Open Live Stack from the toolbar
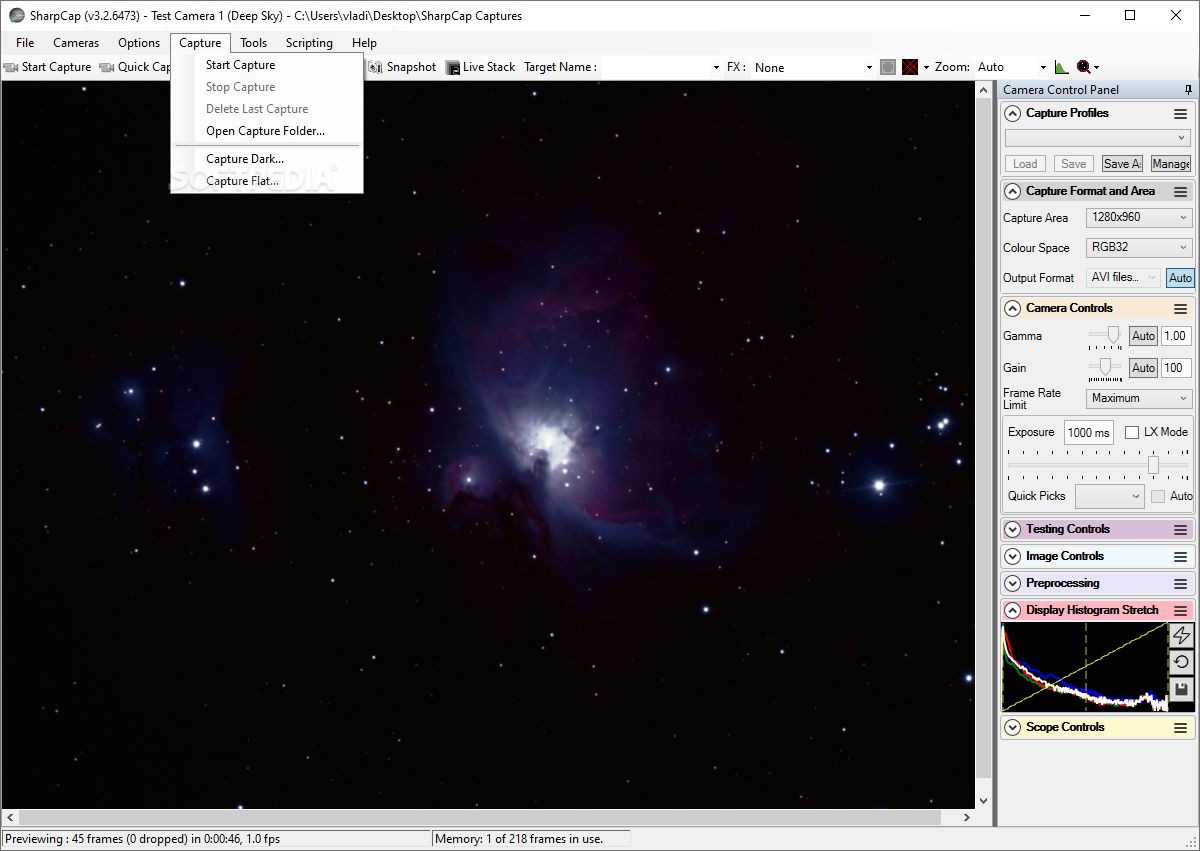 [481, 67]
